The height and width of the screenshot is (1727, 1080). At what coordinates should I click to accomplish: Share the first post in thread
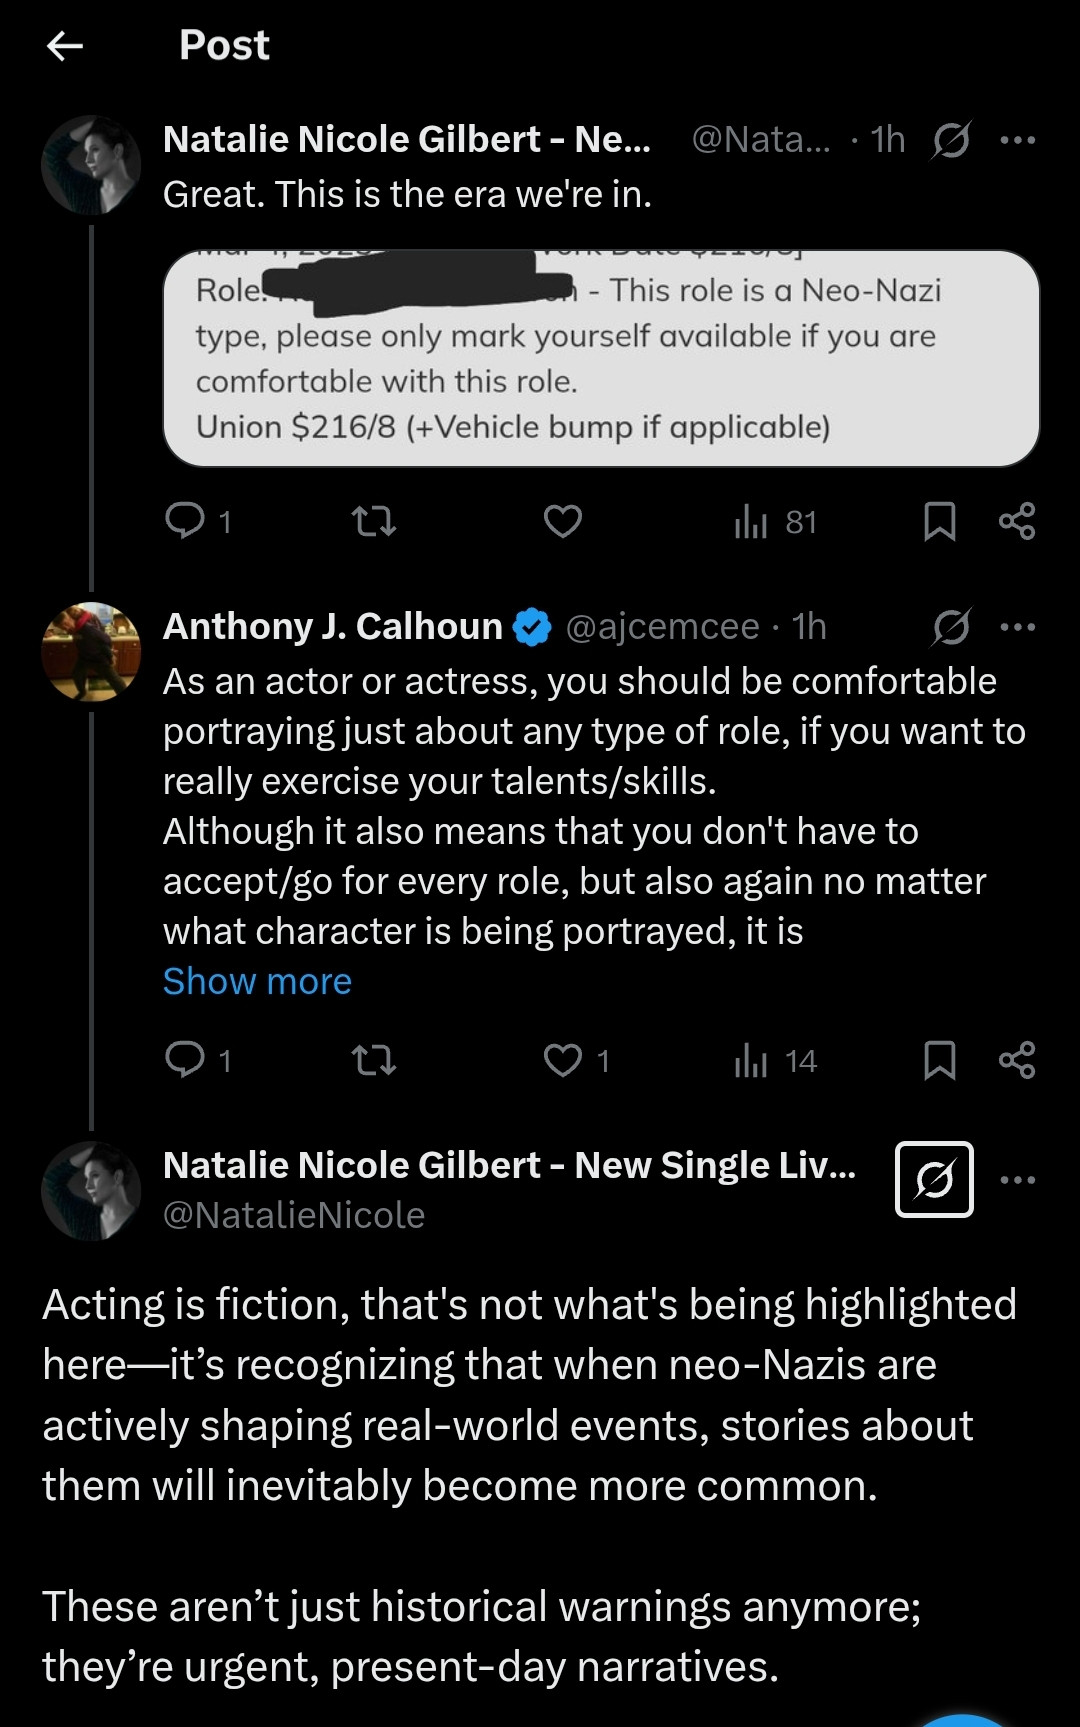click(1017, 521)
